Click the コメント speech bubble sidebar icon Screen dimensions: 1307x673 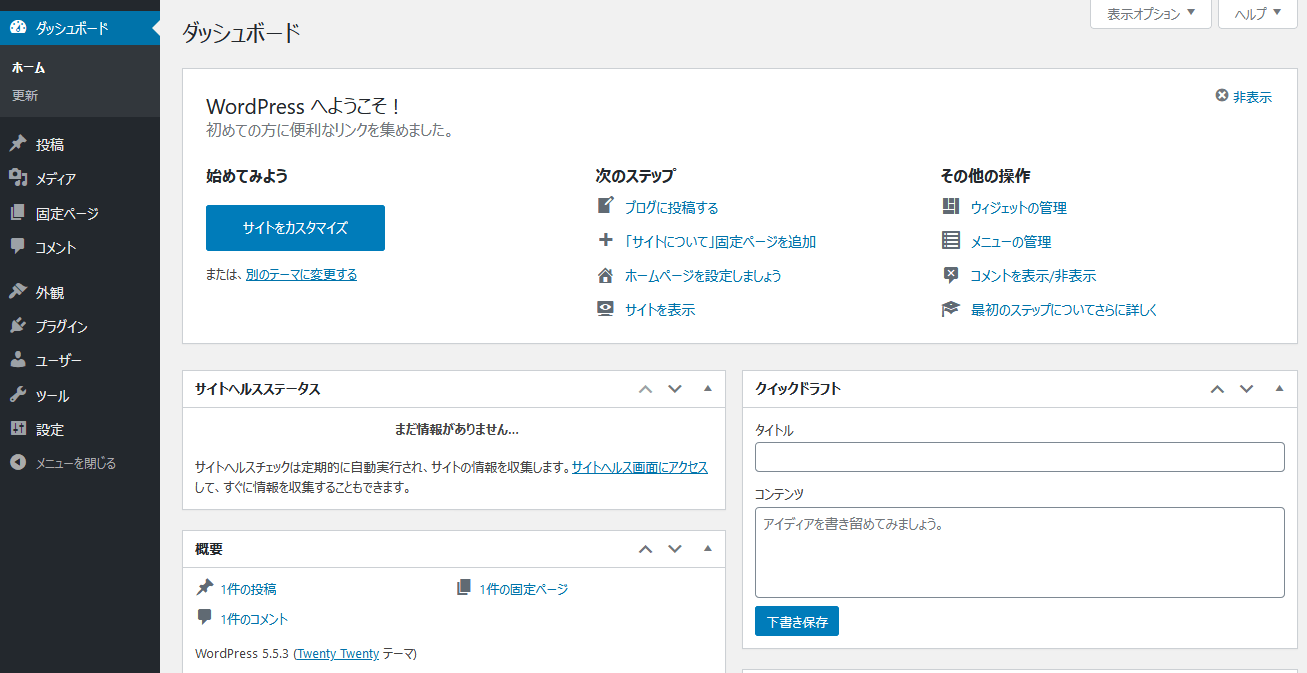point(18,246)
